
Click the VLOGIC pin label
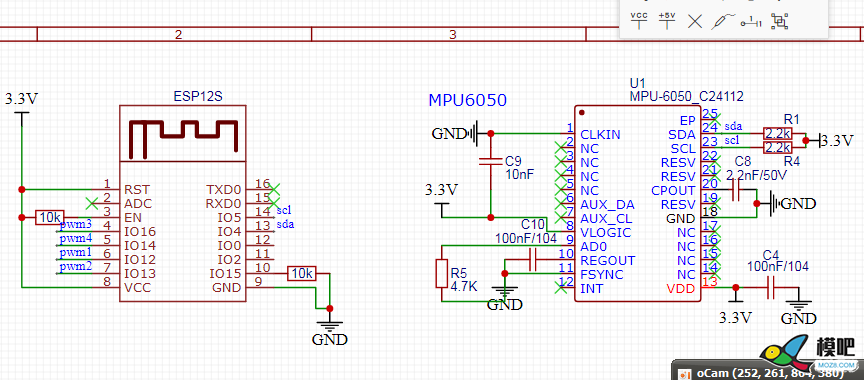point(605,232)
